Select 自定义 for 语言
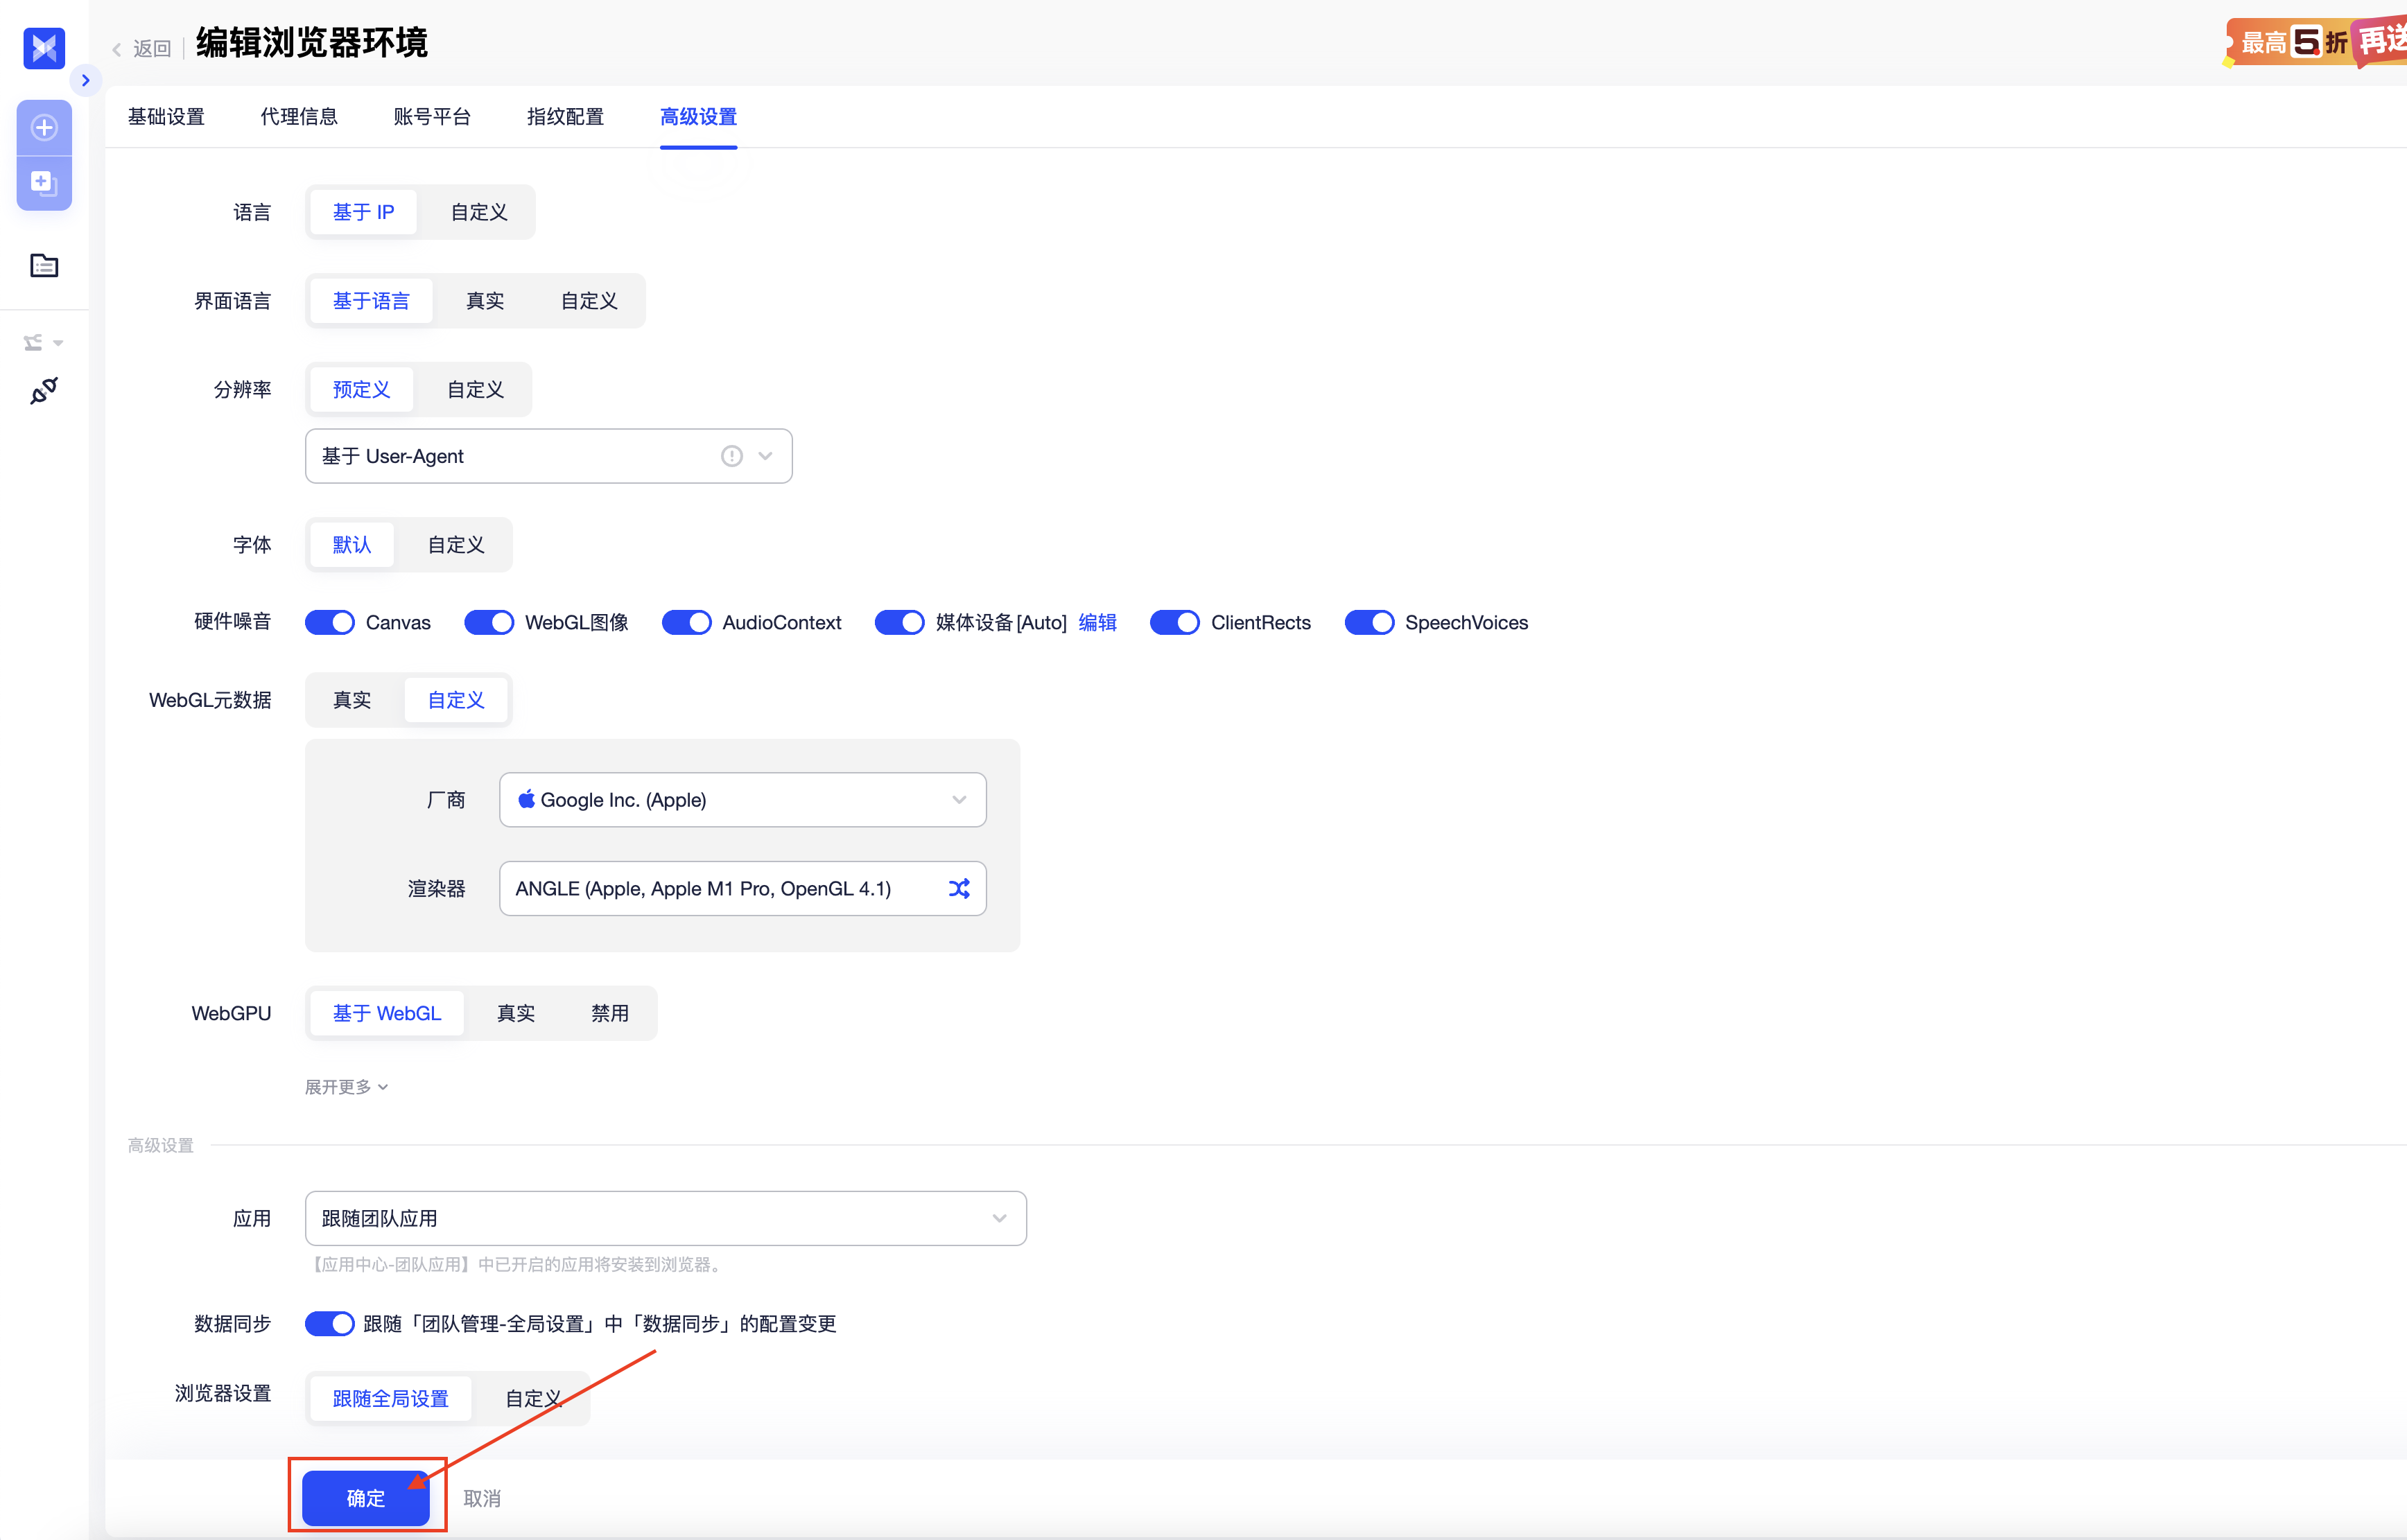The image size is (2407, 1540). pyautogui.click(x=479, y=212)
